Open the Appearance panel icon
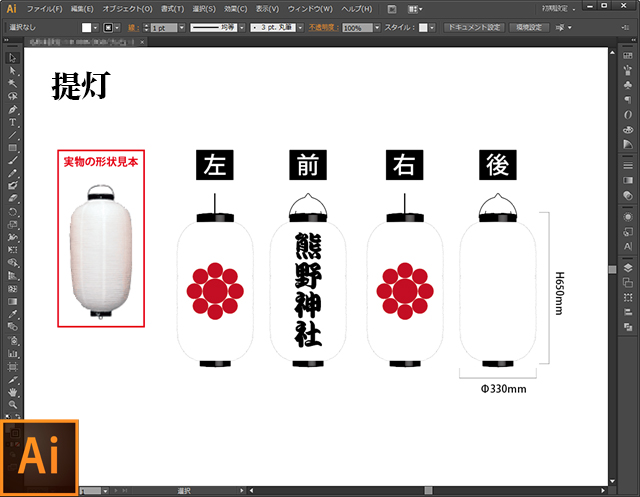 pyautogui.click(x=628, y=217)
